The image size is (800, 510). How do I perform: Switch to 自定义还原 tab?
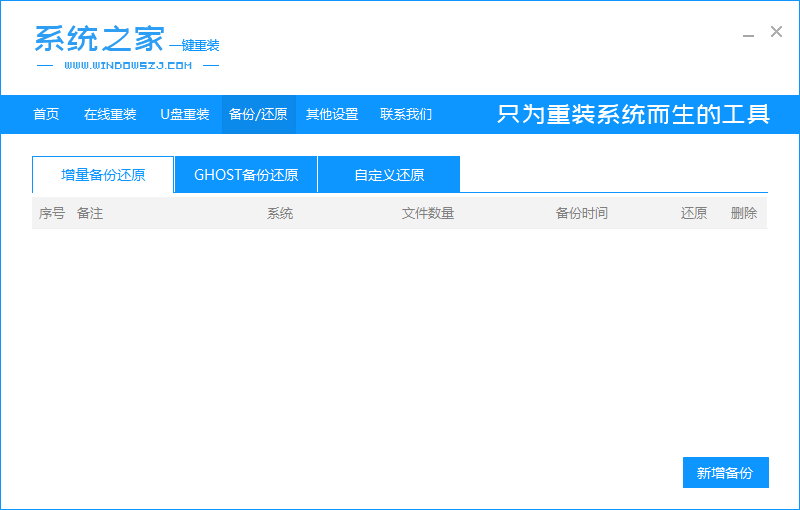(389, 175)
